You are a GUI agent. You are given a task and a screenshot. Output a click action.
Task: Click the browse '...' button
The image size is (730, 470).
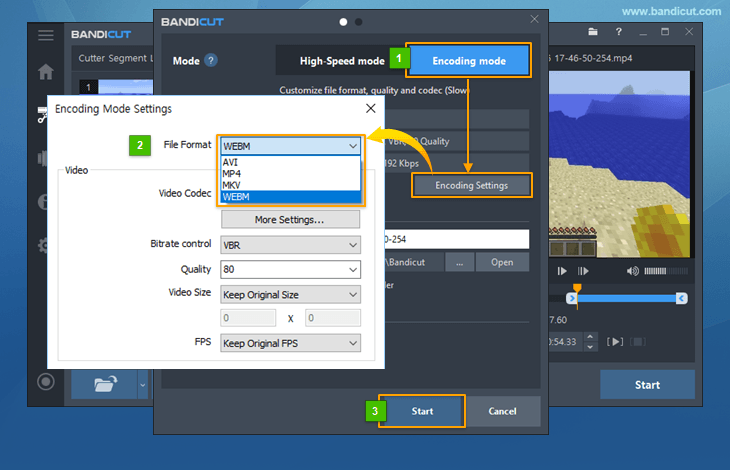(x=460, y=262)
